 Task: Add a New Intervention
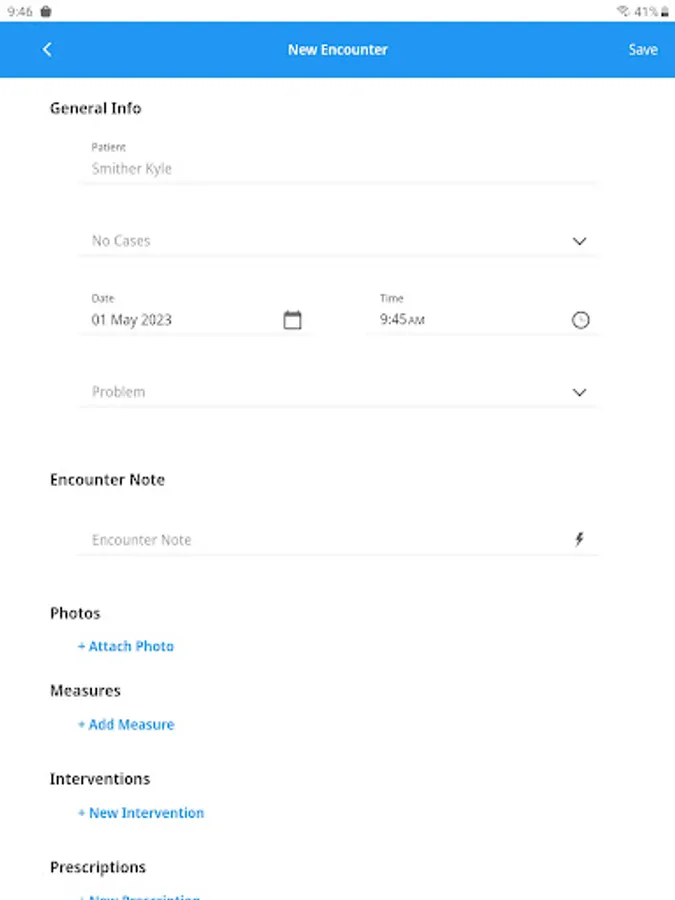click(141, 813)
